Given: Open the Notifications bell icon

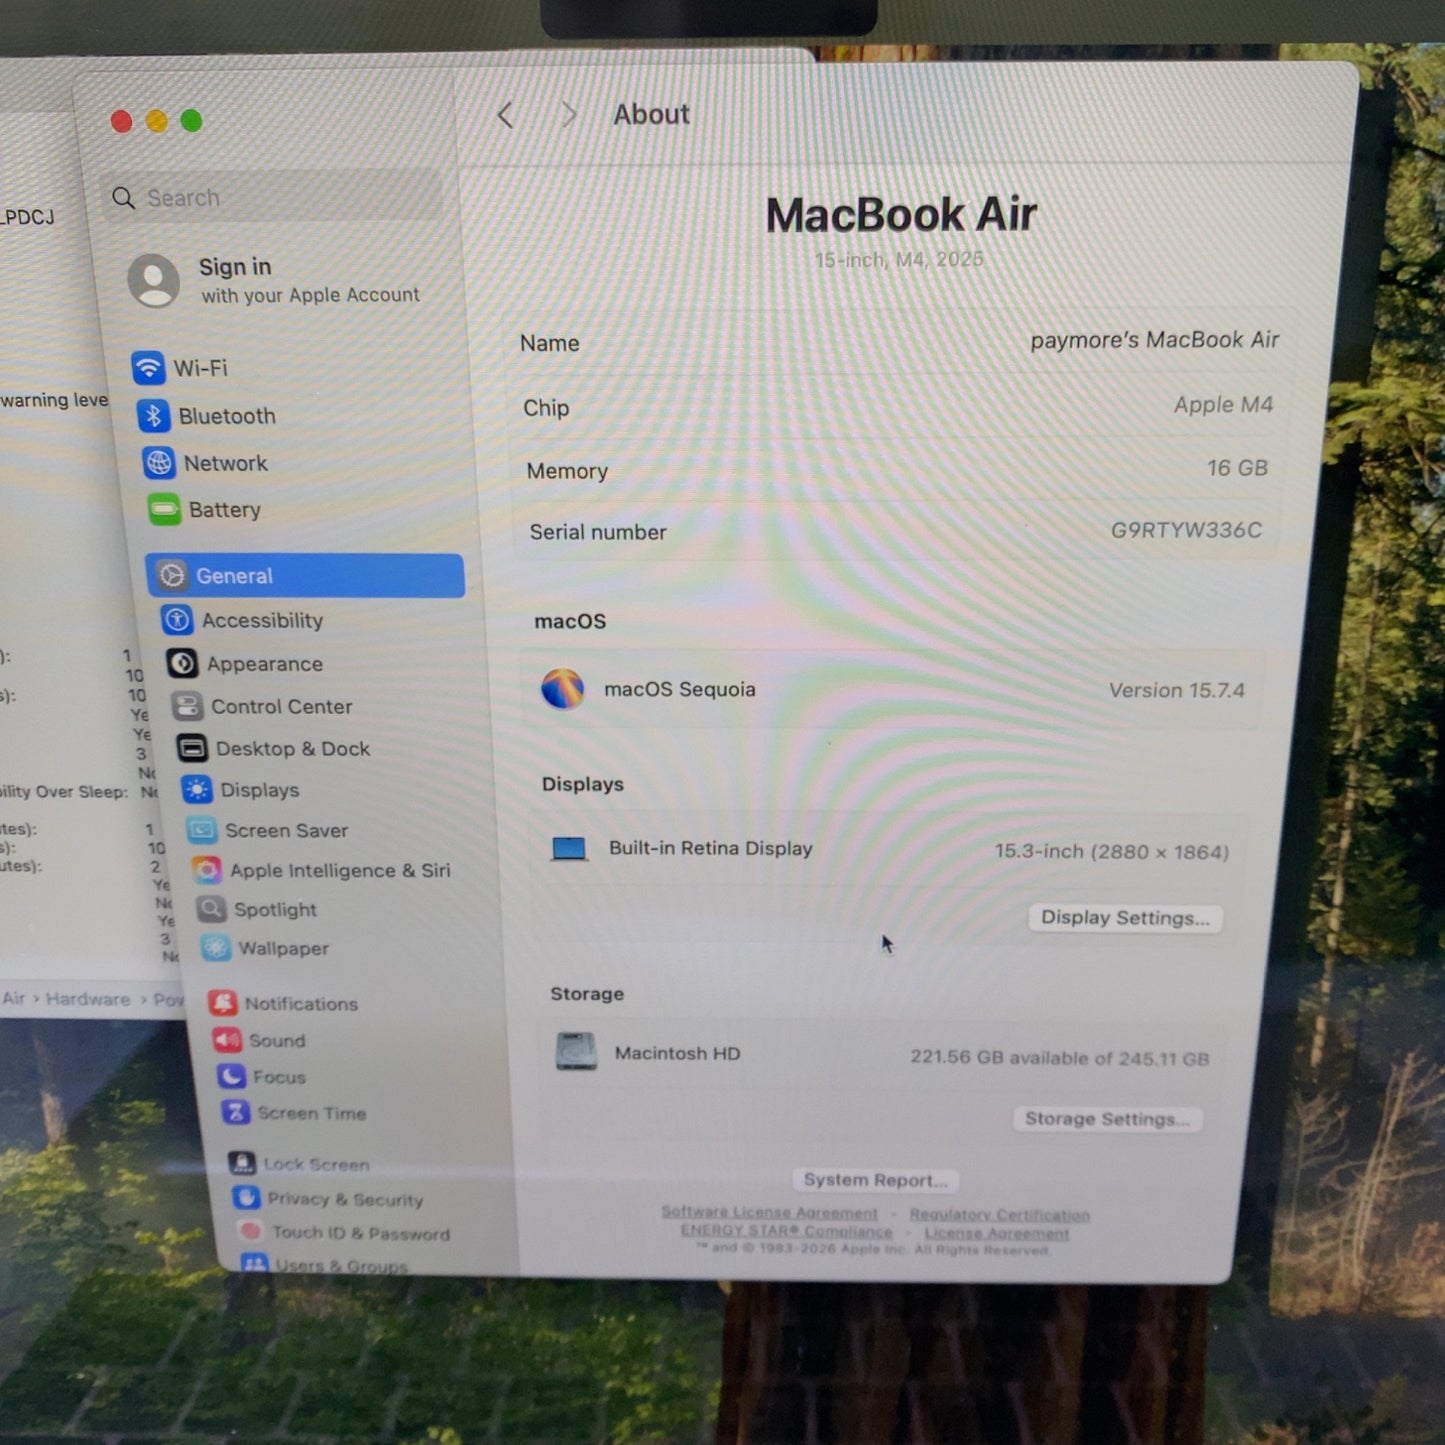Looking at the screenshot, I should pos(223,1002).
